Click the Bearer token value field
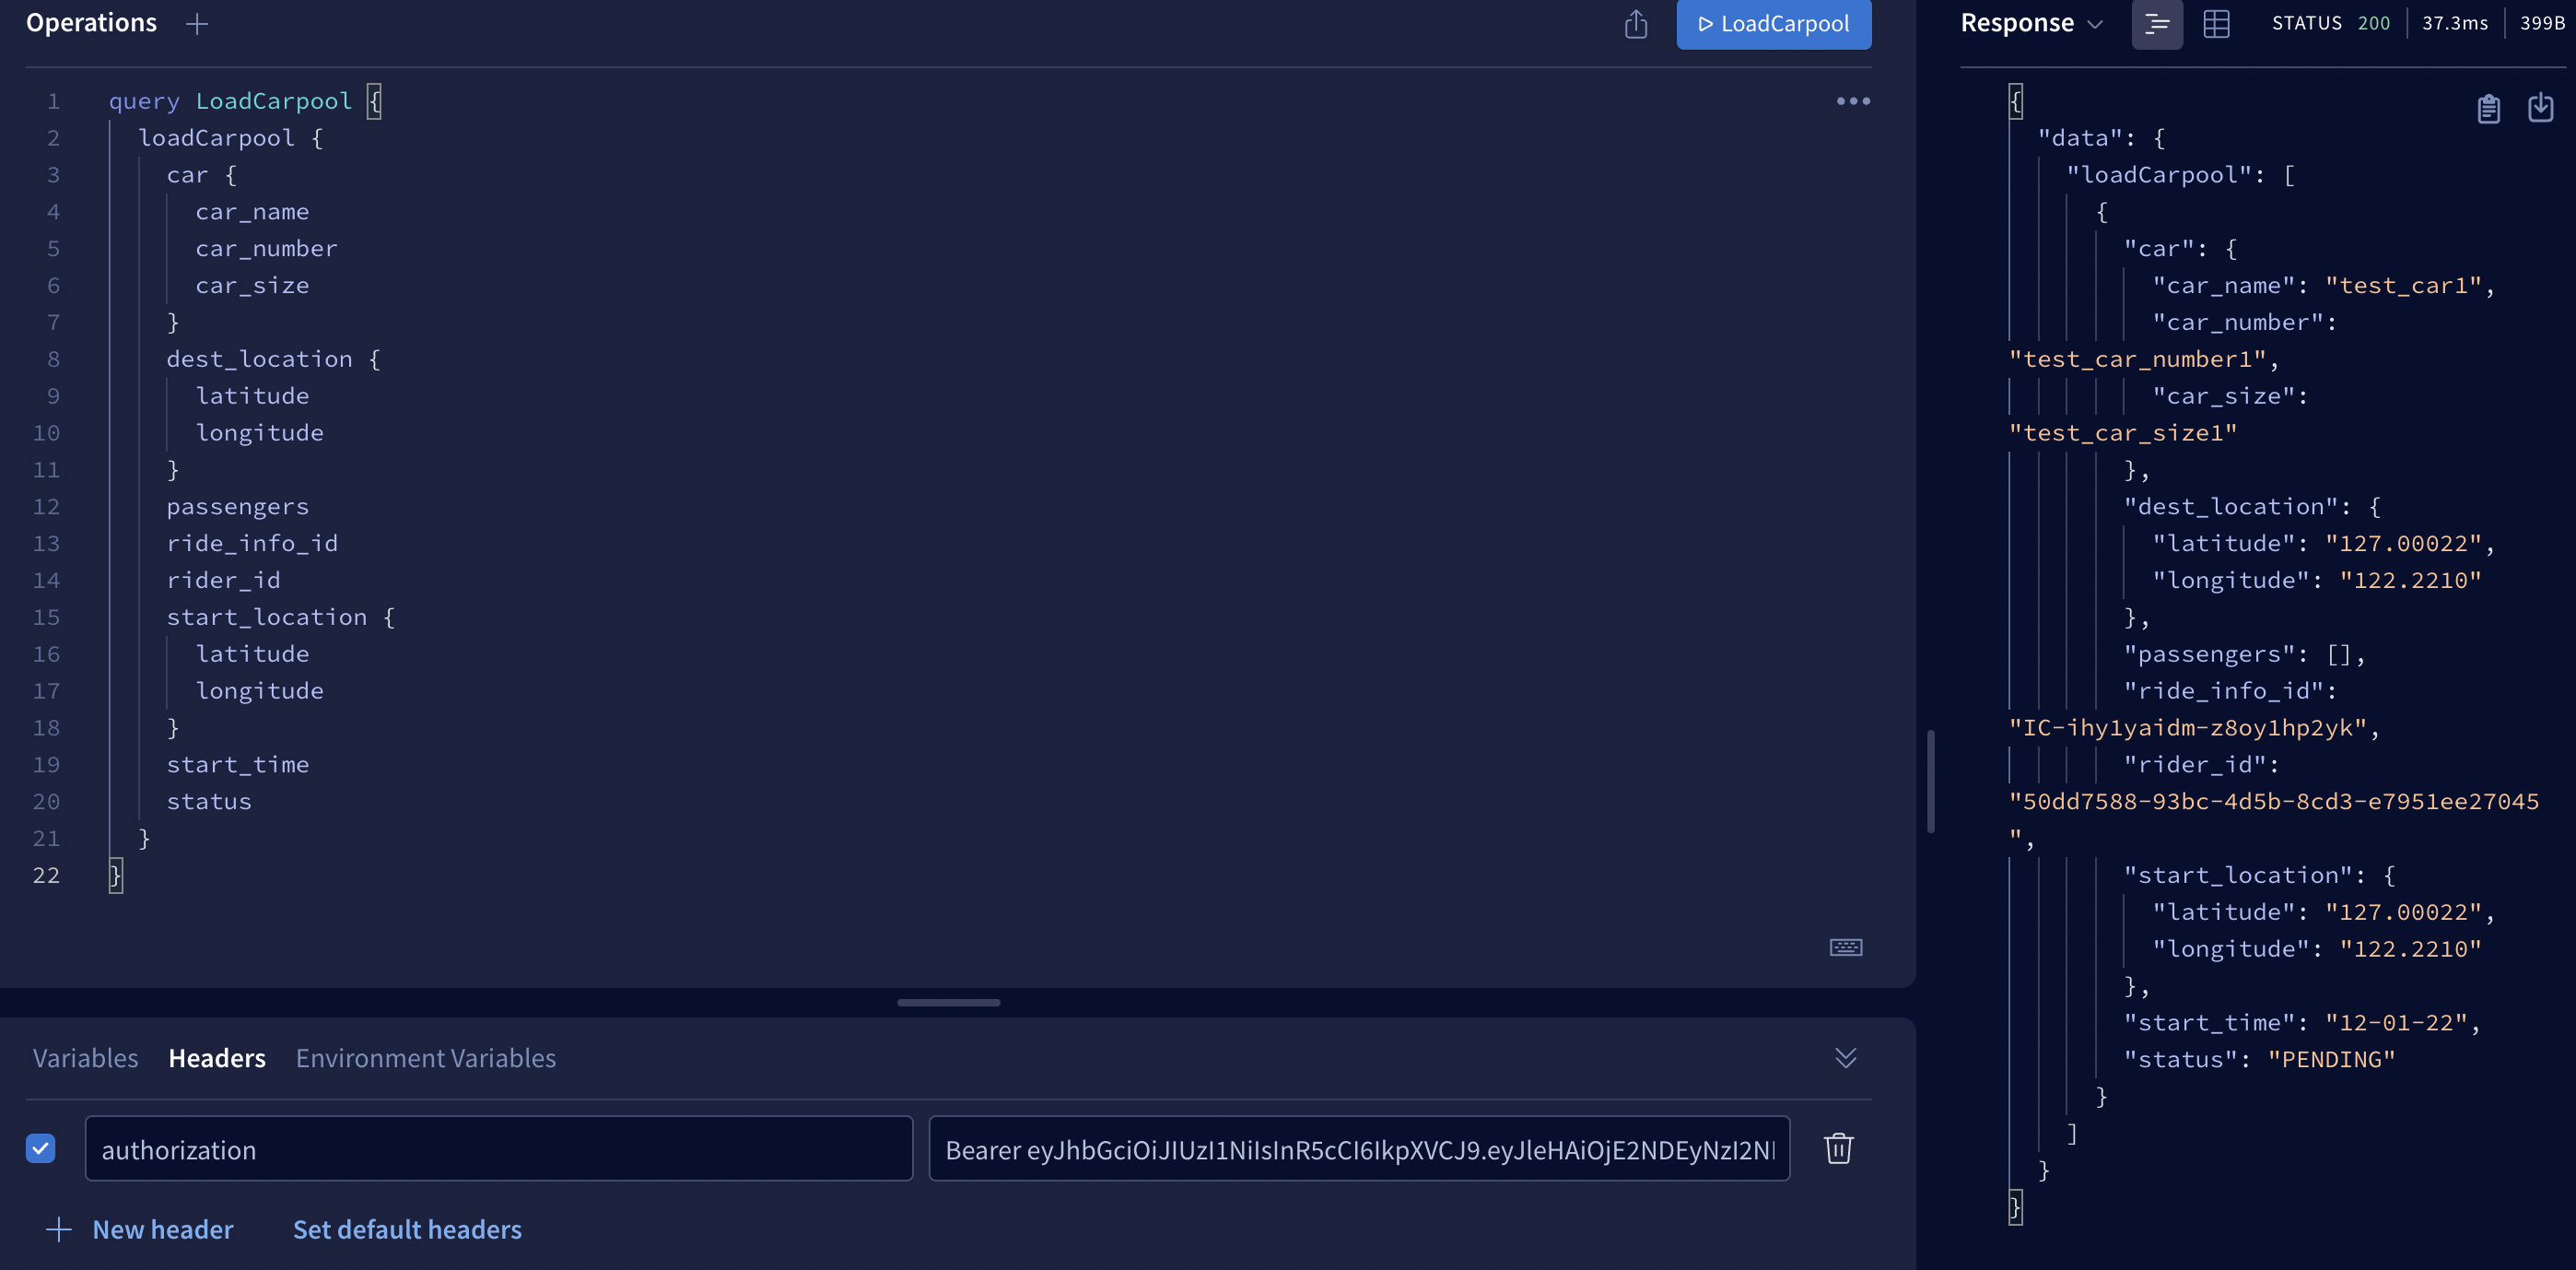This screenshot has height=1270, width=2576. coord(1358,1149)
